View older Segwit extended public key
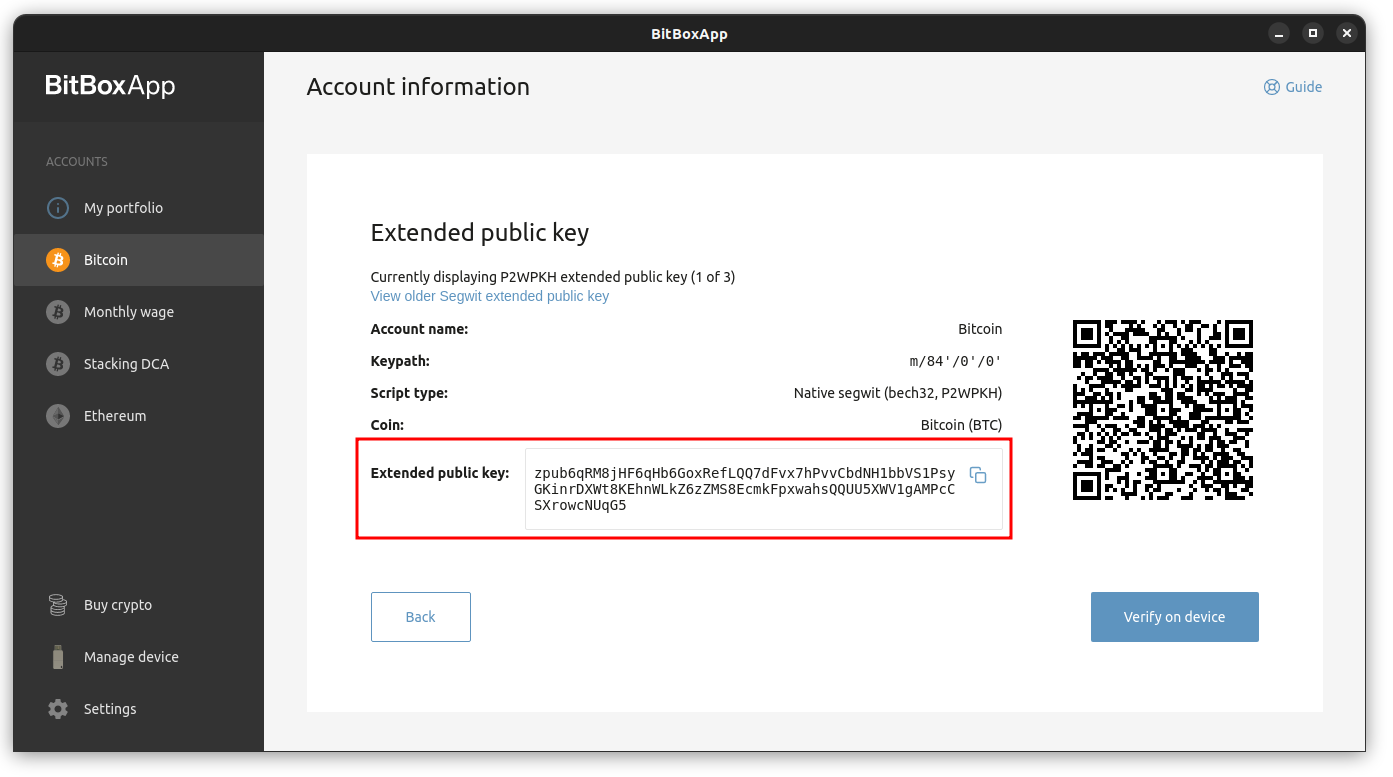 [489, 296]
